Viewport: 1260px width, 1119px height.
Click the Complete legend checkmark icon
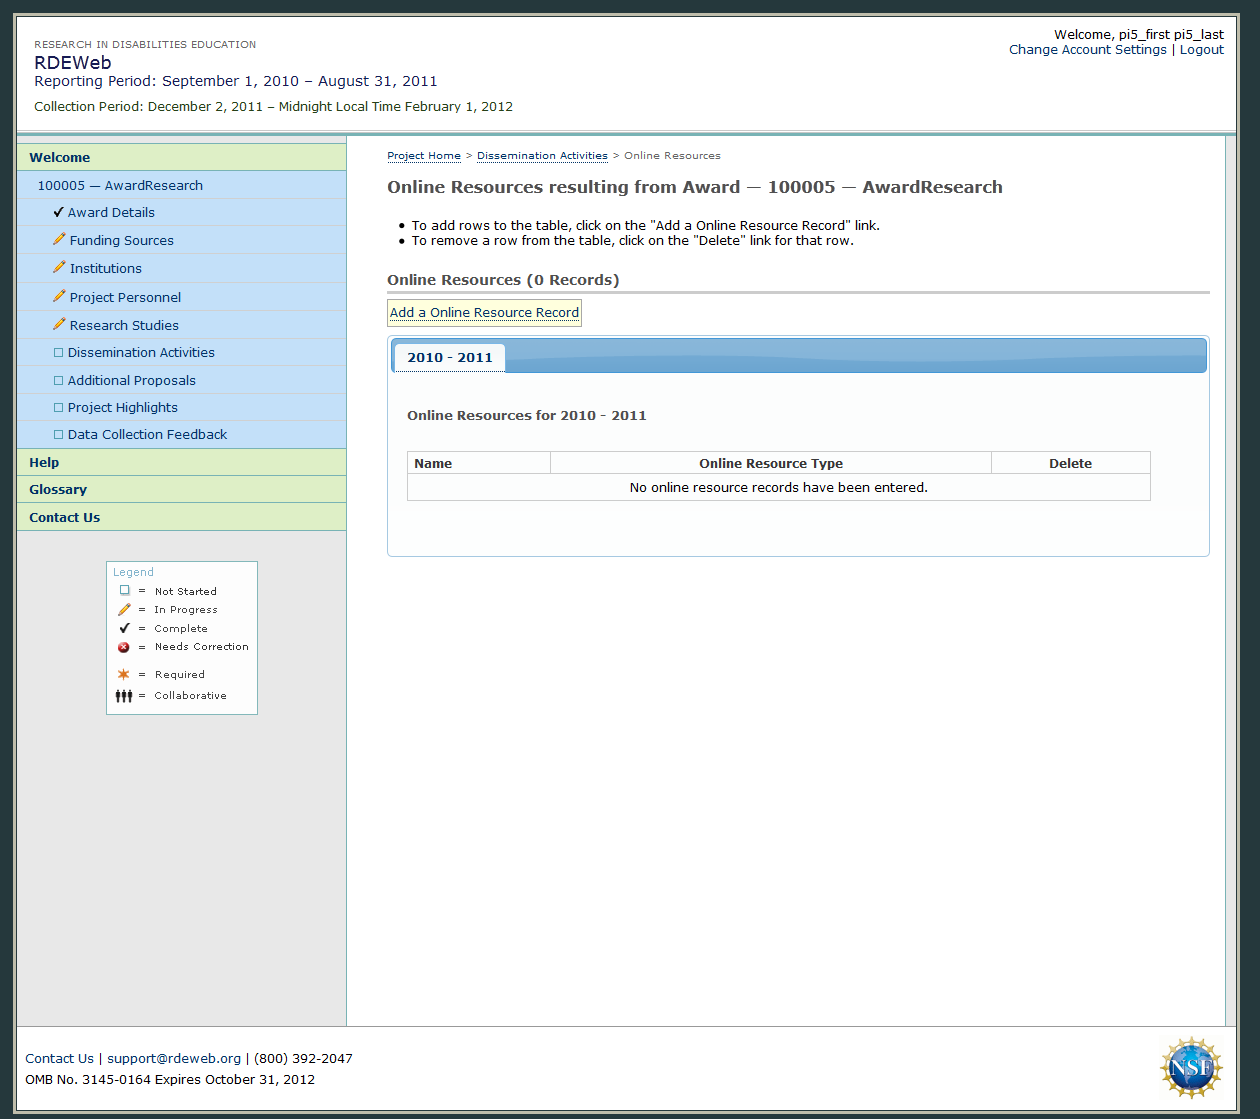(x=124, y=628)
